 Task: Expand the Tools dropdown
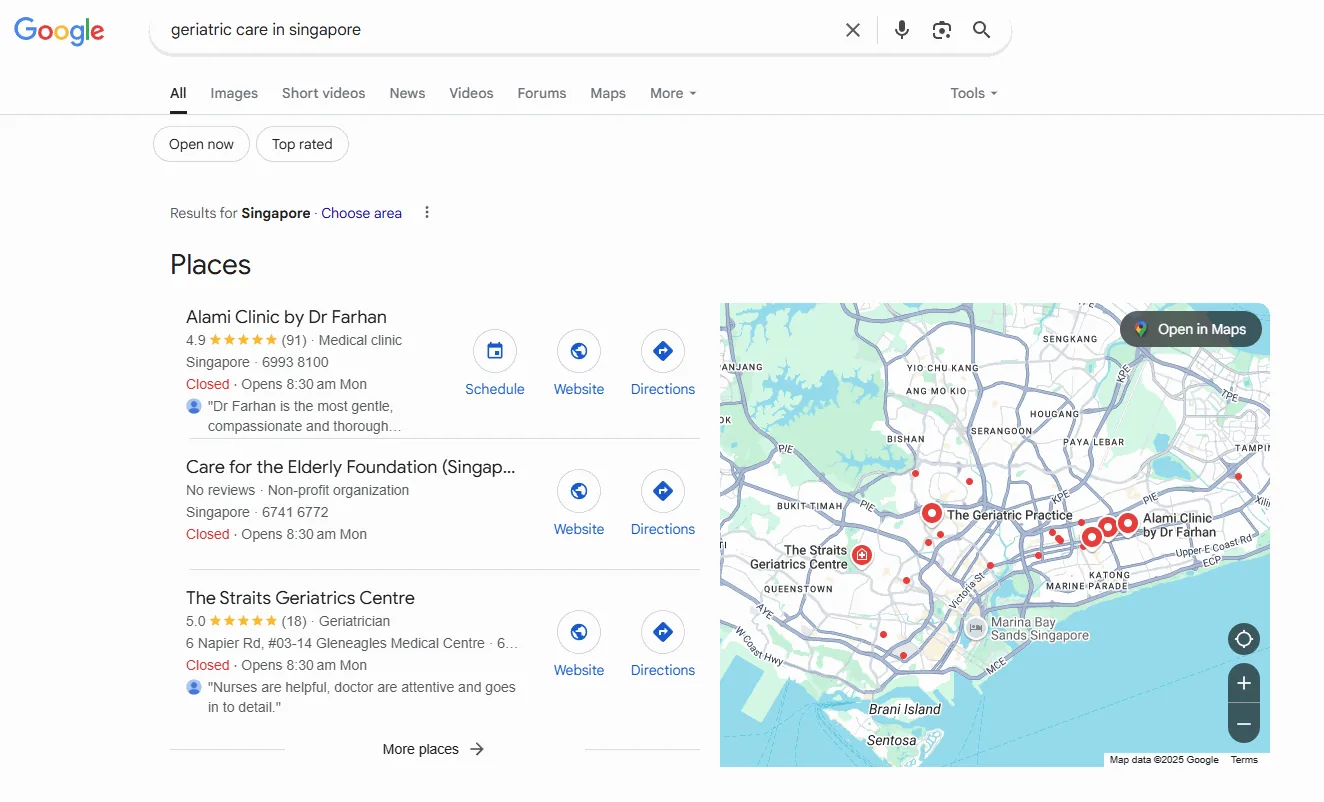point(974,93)
